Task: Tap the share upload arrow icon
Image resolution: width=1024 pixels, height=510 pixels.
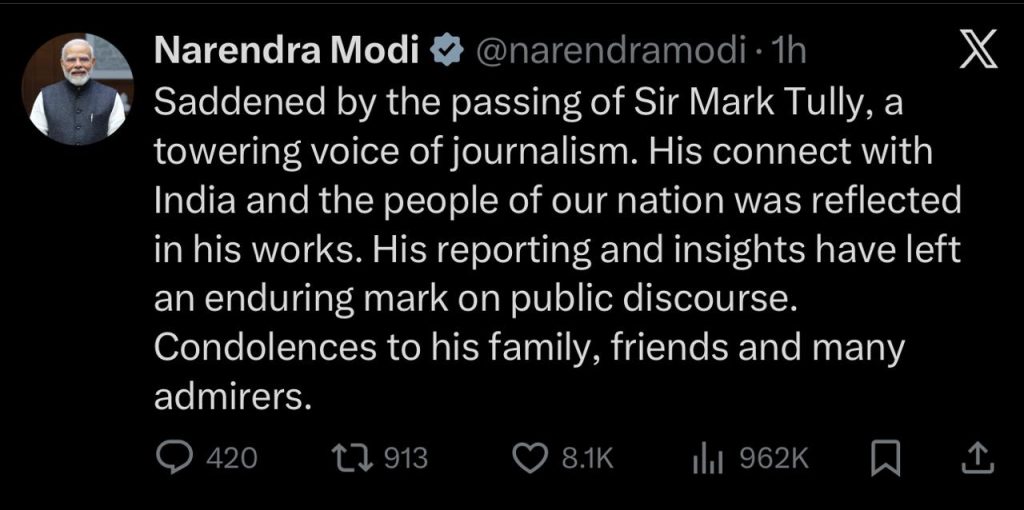Action: pyautogui.click(x=975, y=458)
